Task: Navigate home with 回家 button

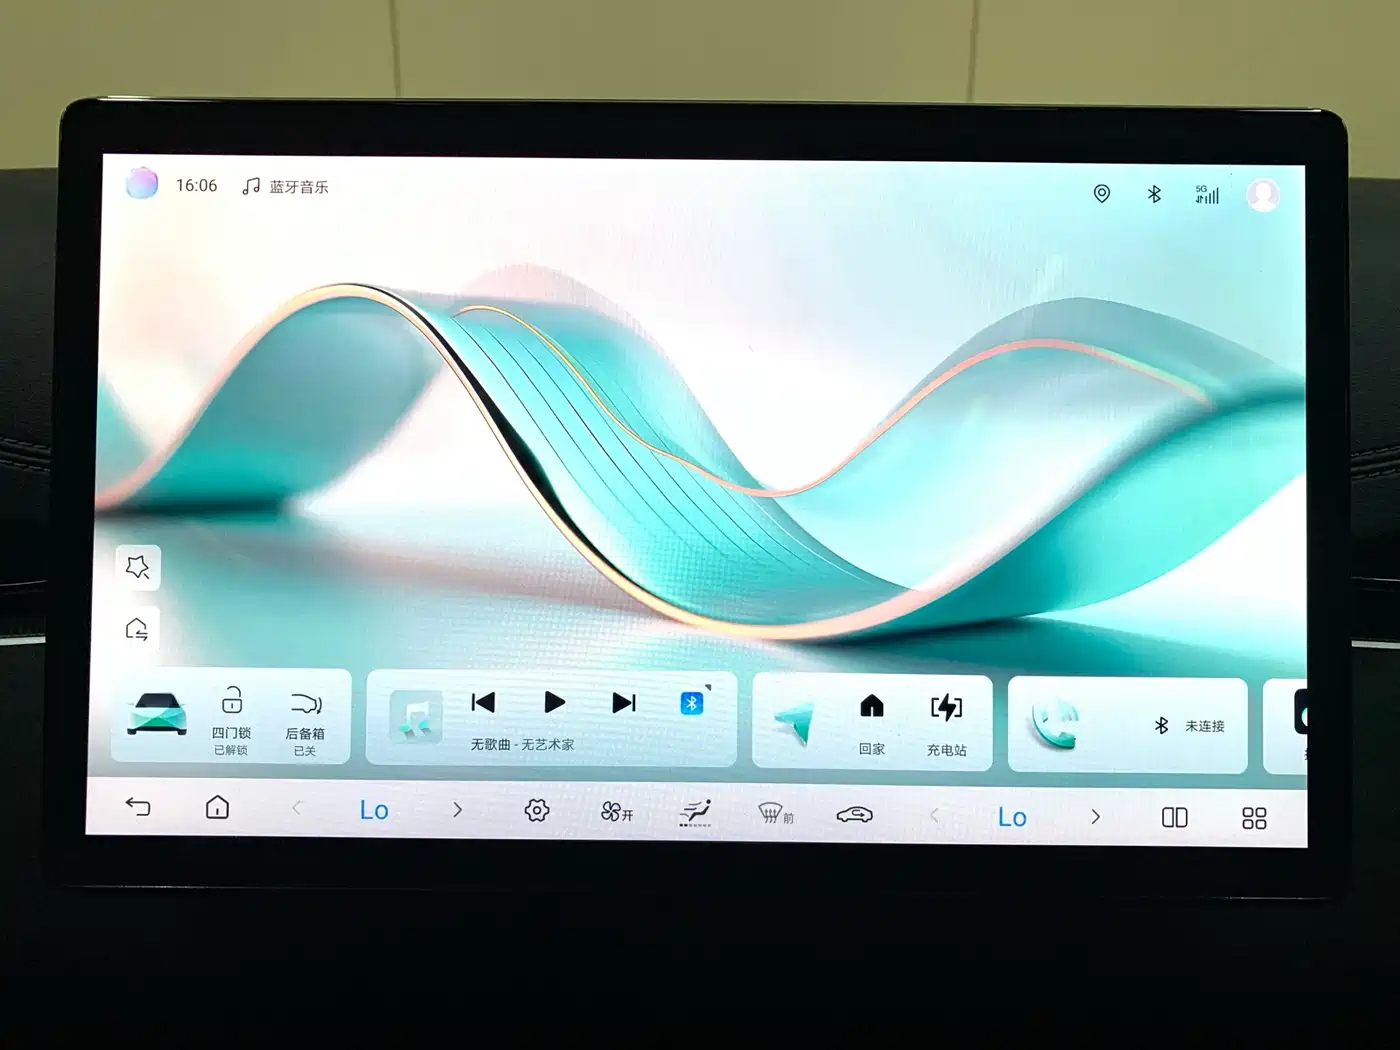Action: [x=872, y=724]
